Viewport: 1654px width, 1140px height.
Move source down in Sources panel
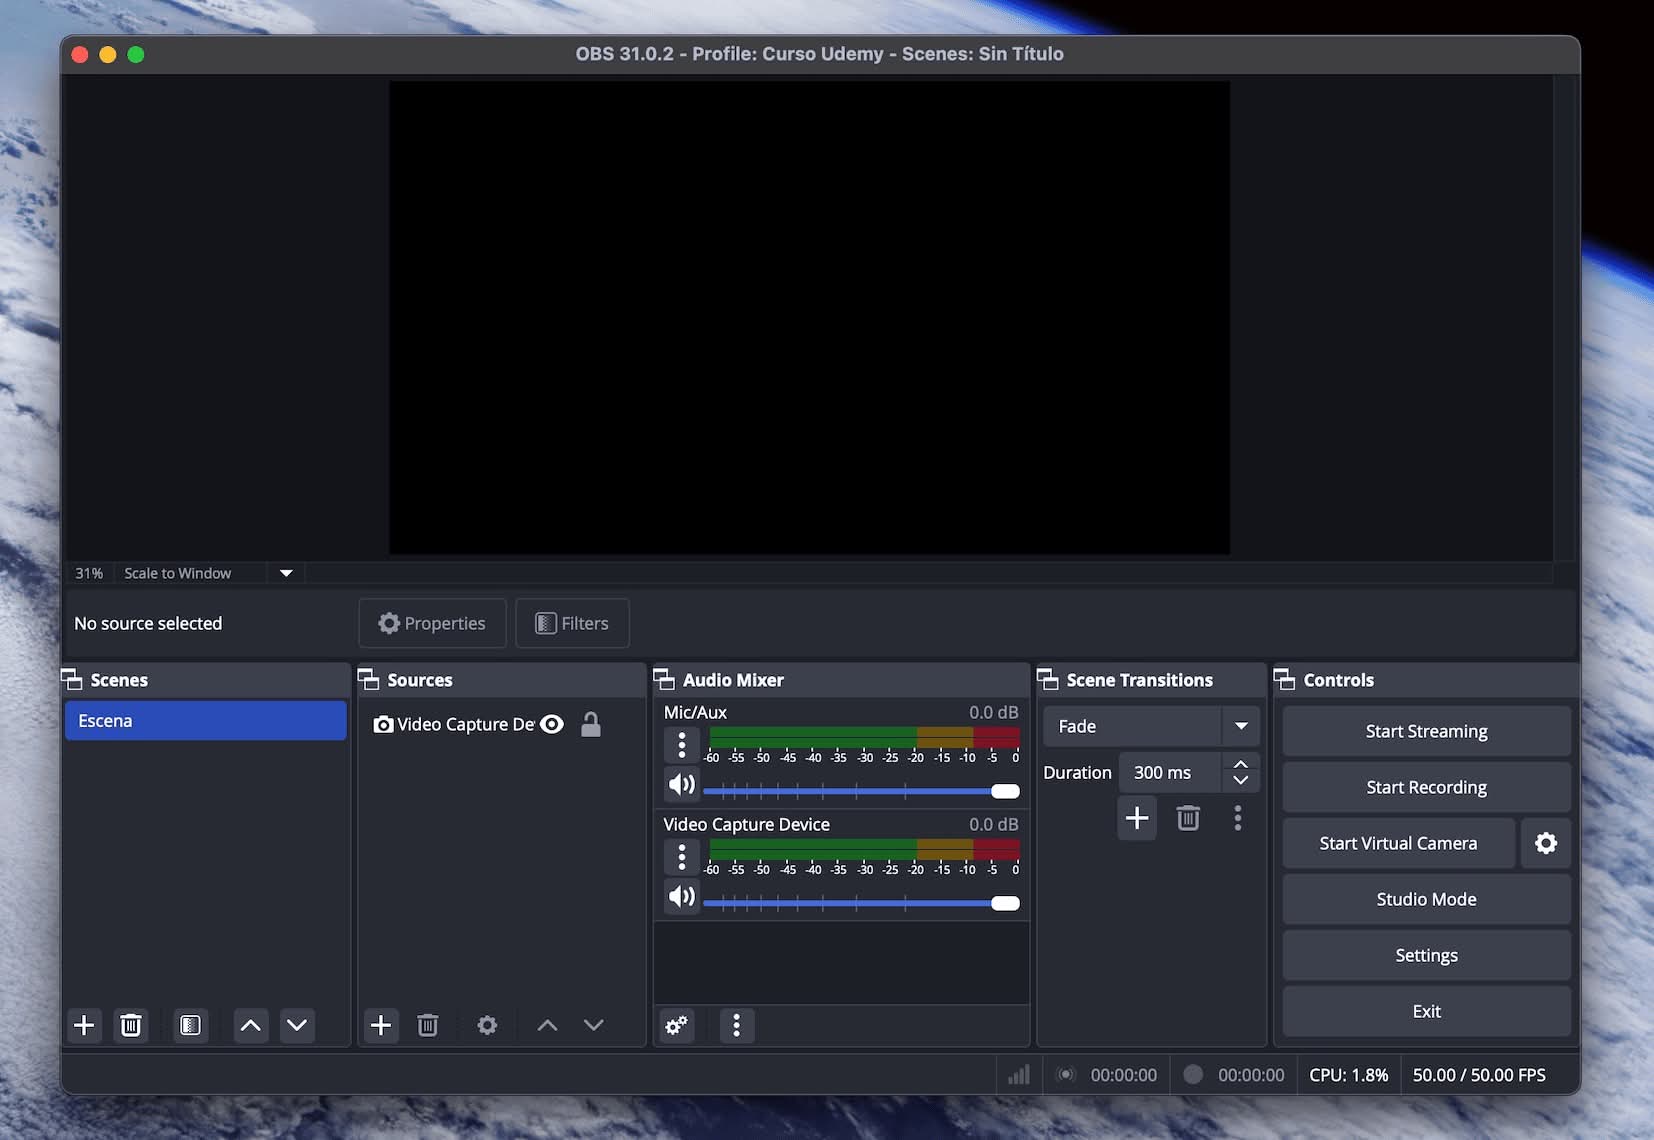pyautogui.click(x=594, y=1025)
